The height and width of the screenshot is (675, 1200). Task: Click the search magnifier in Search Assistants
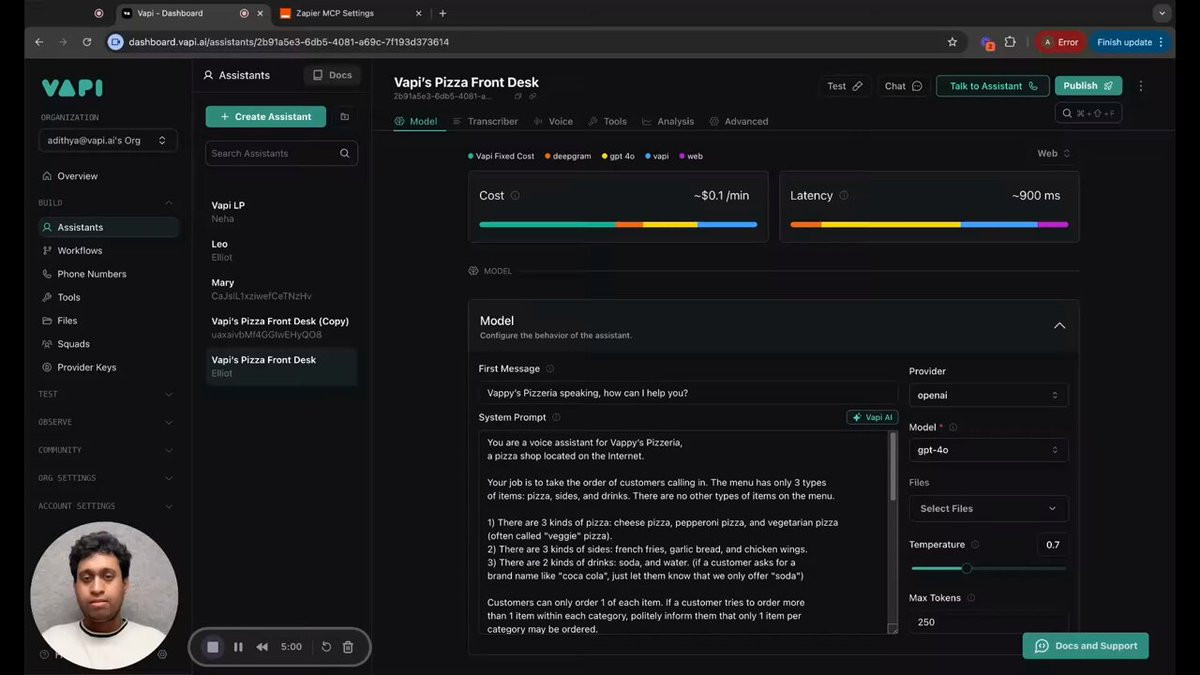click(x=344, y=153)
